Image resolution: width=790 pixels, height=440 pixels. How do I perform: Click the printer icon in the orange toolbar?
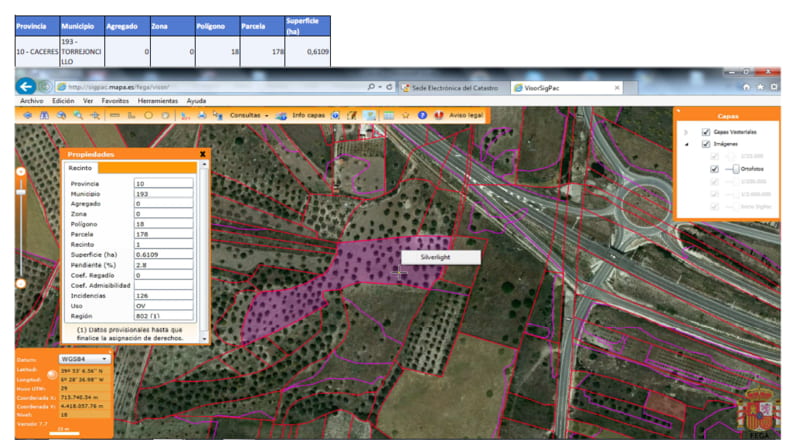coord(202,115)
